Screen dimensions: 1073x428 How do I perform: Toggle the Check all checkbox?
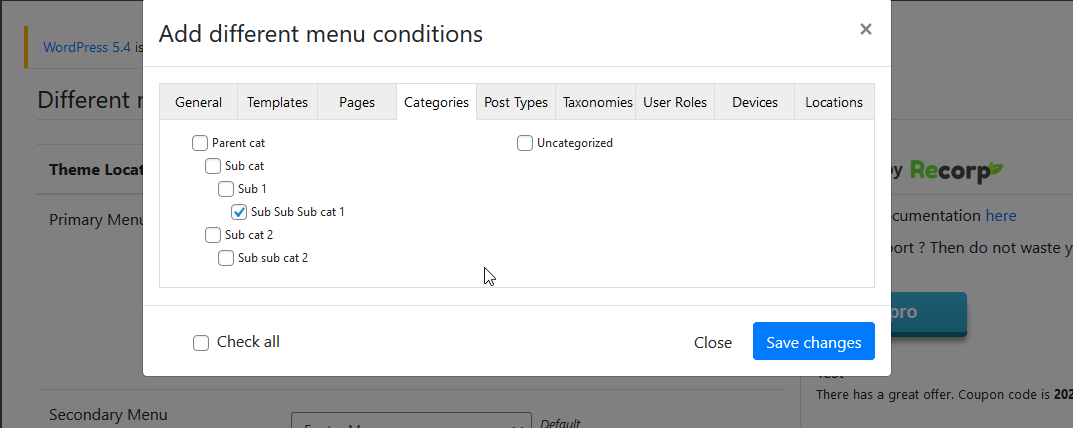201,343
